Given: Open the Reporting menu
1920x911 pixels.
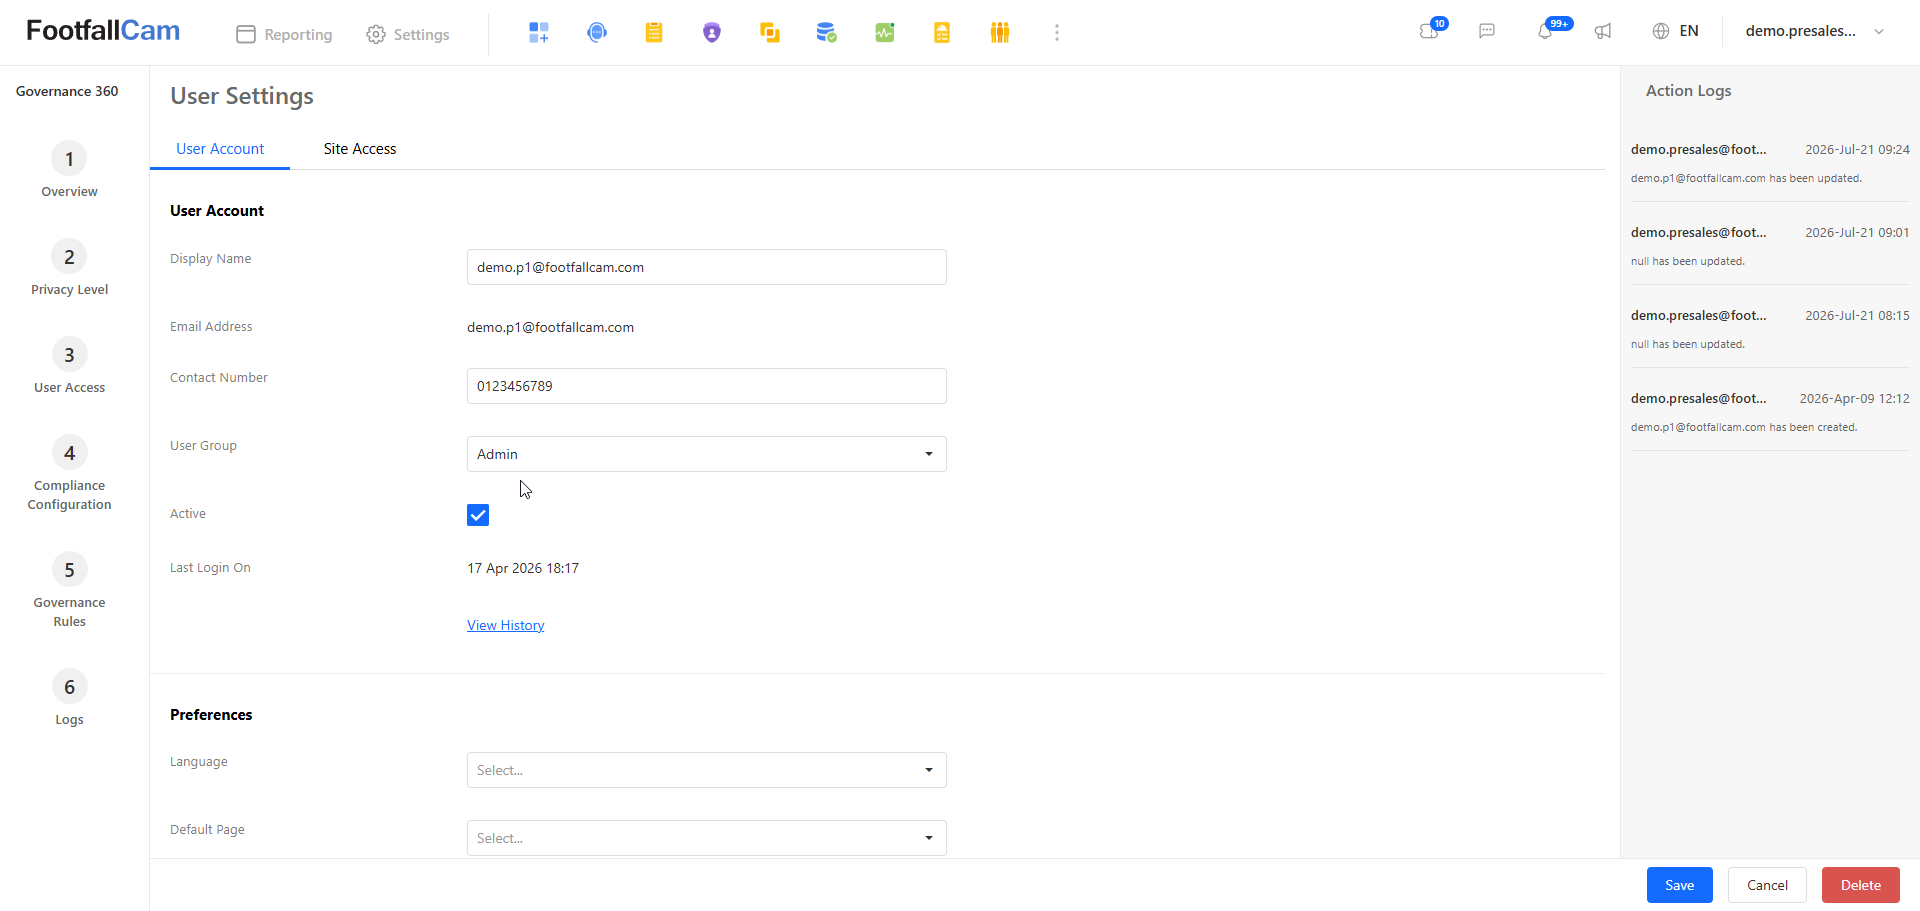Looking at the screenshot, I should click(x=284, y=34).
